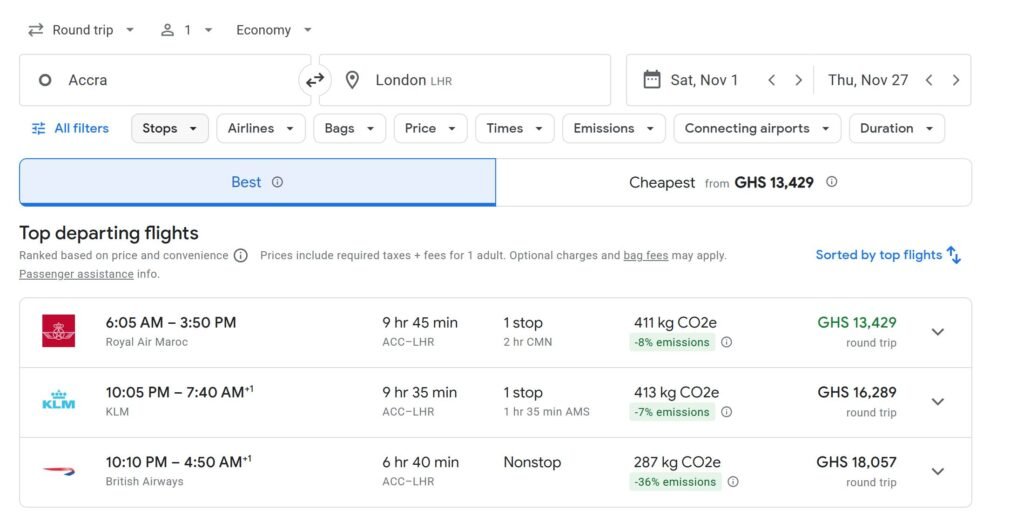The image size is (1024, 516).
Task: Open the bag fees link
Action: [x=646, y=255]
